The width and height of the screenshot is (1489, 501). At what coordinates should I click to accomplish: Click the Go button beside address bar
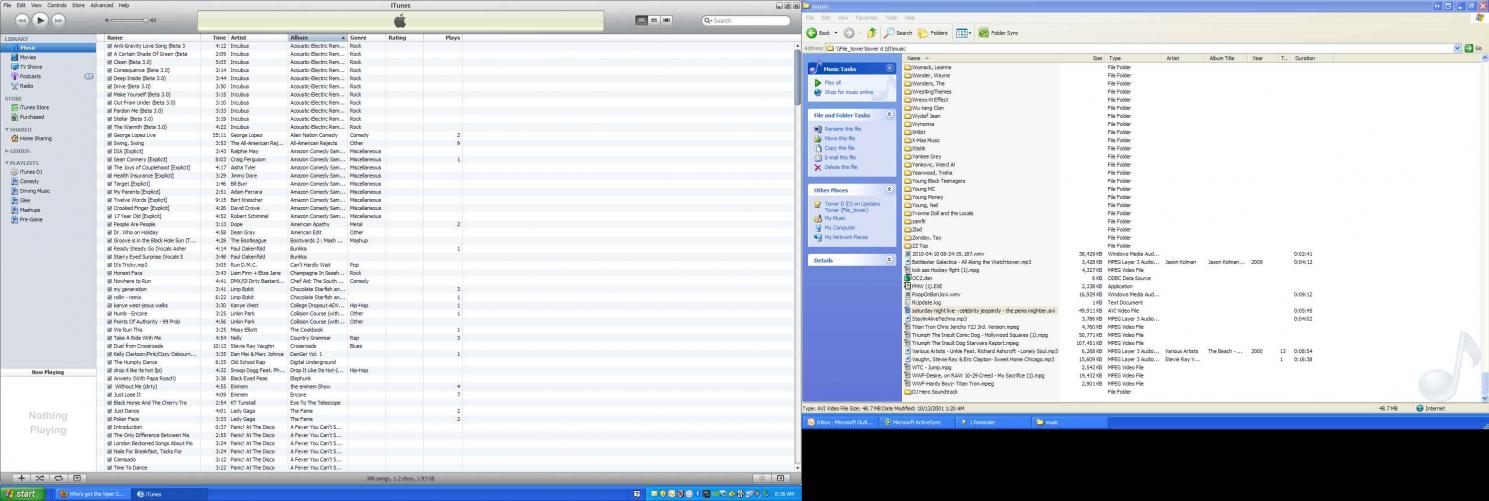(1474, 48)
